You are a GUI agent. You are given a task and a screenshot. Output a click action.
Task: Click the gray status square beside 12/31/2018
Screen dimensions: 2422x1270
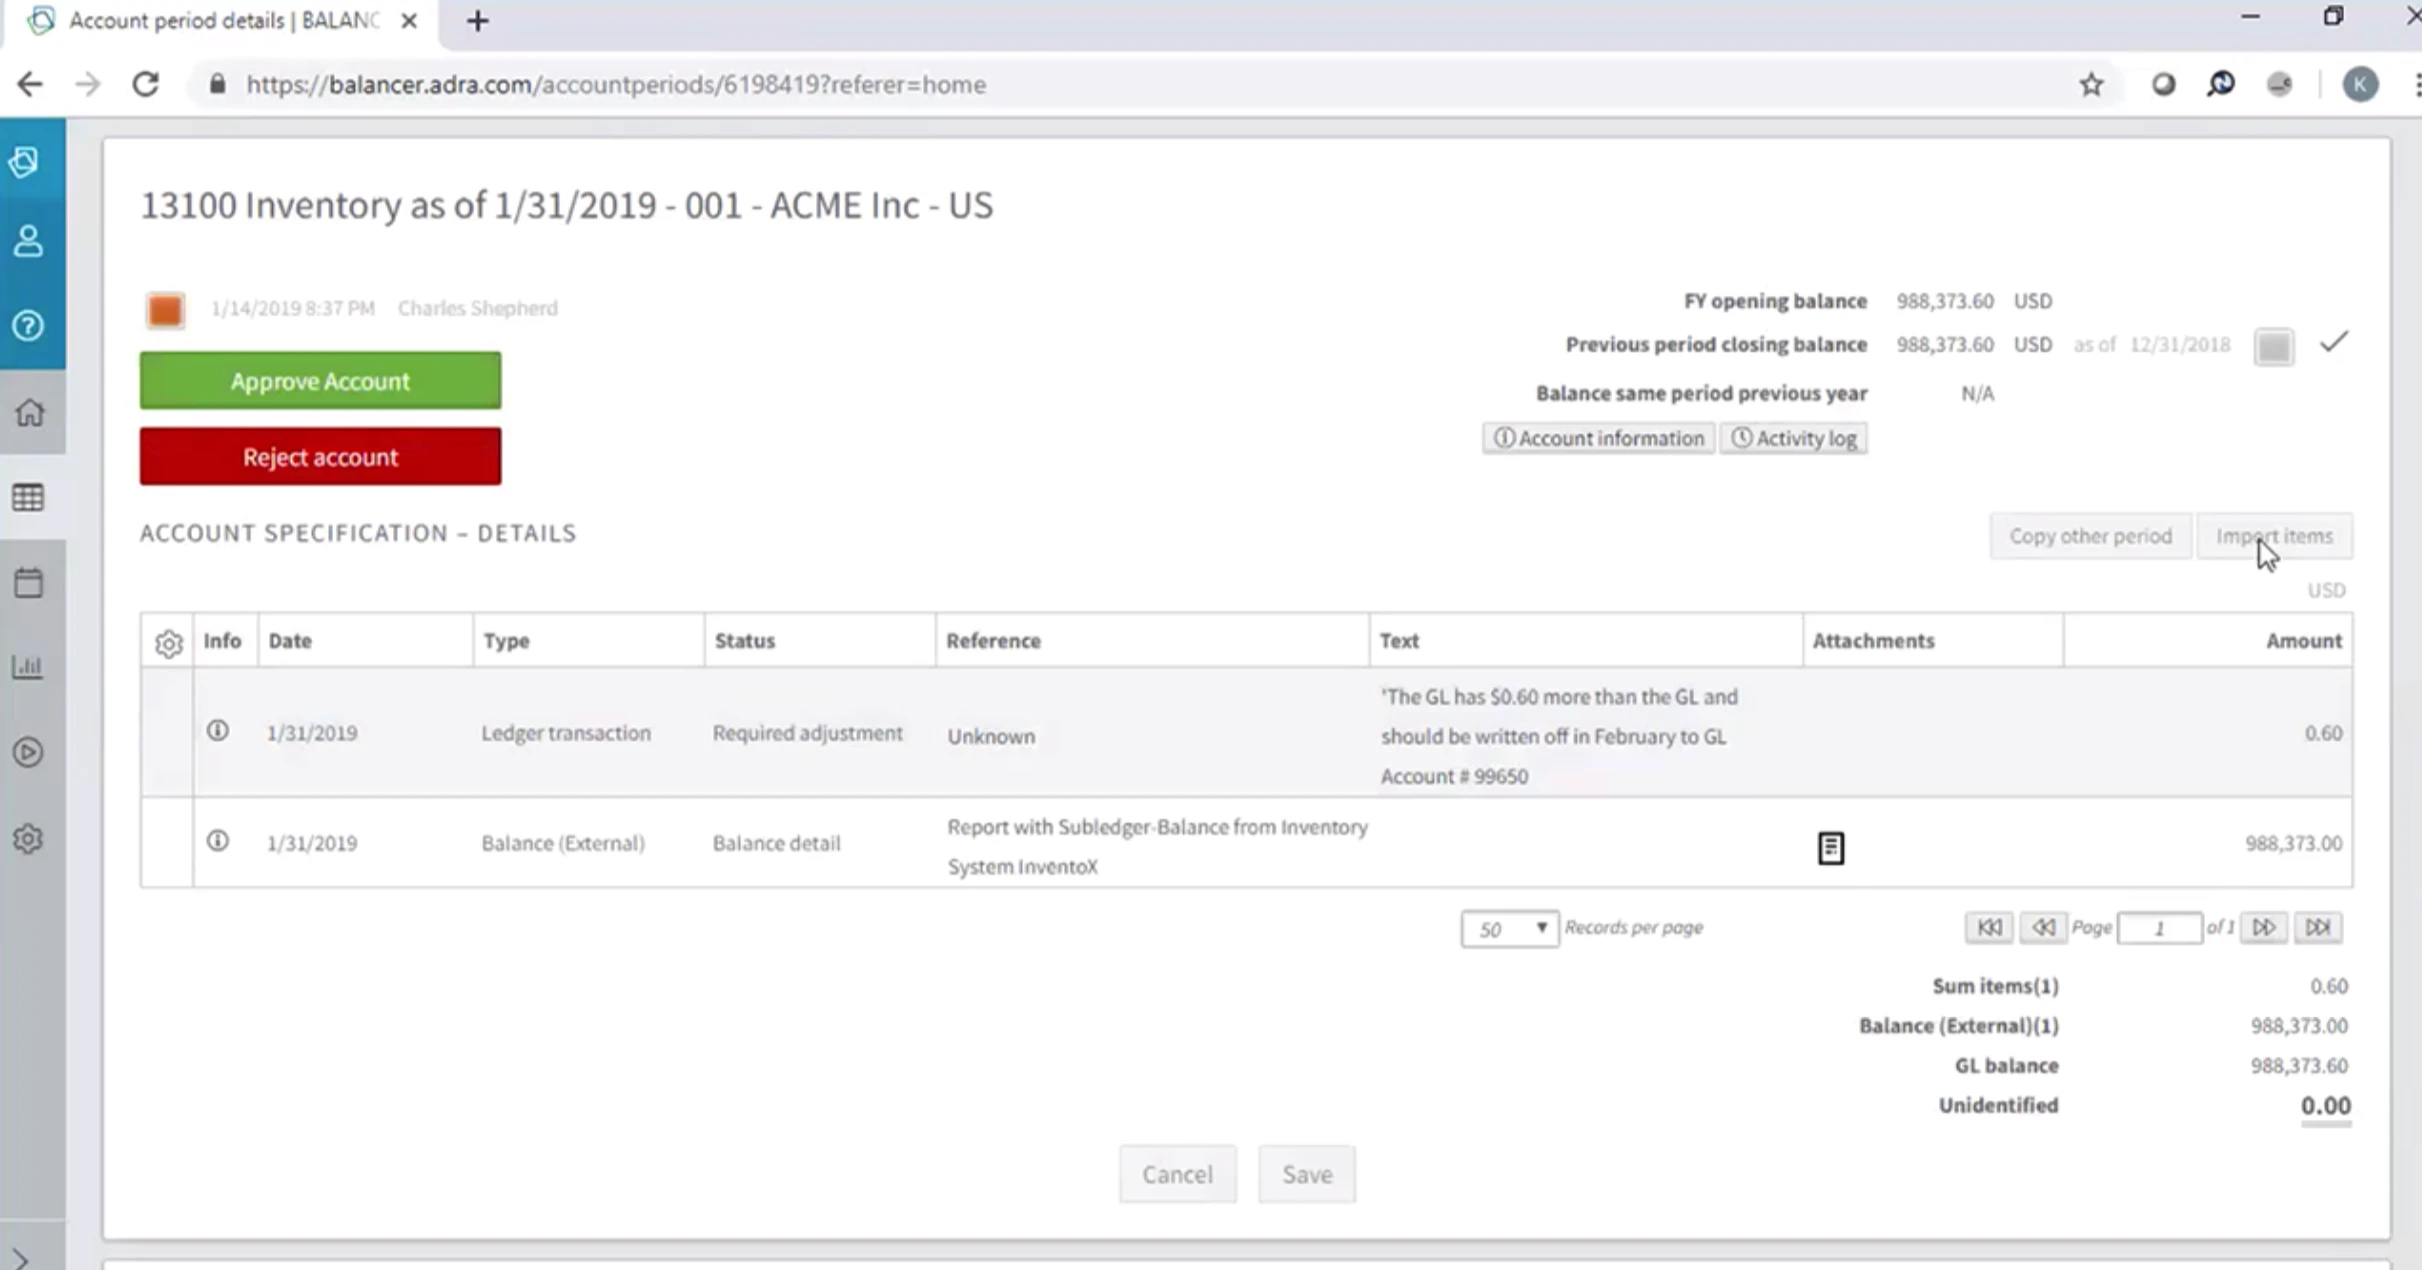(x=2274, y=346)
